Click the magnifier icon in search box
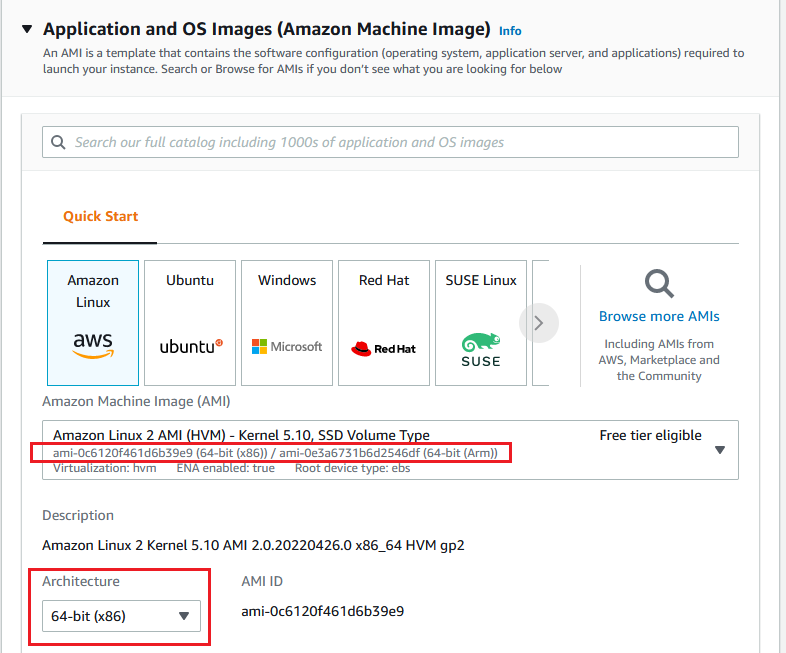This screenshot has height=653, width=786. [58, 142]
